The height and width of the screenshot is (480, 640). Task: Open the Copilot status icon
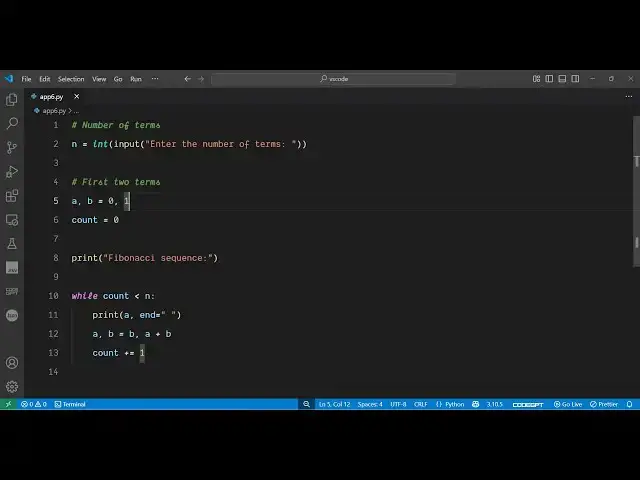point(476,404)
